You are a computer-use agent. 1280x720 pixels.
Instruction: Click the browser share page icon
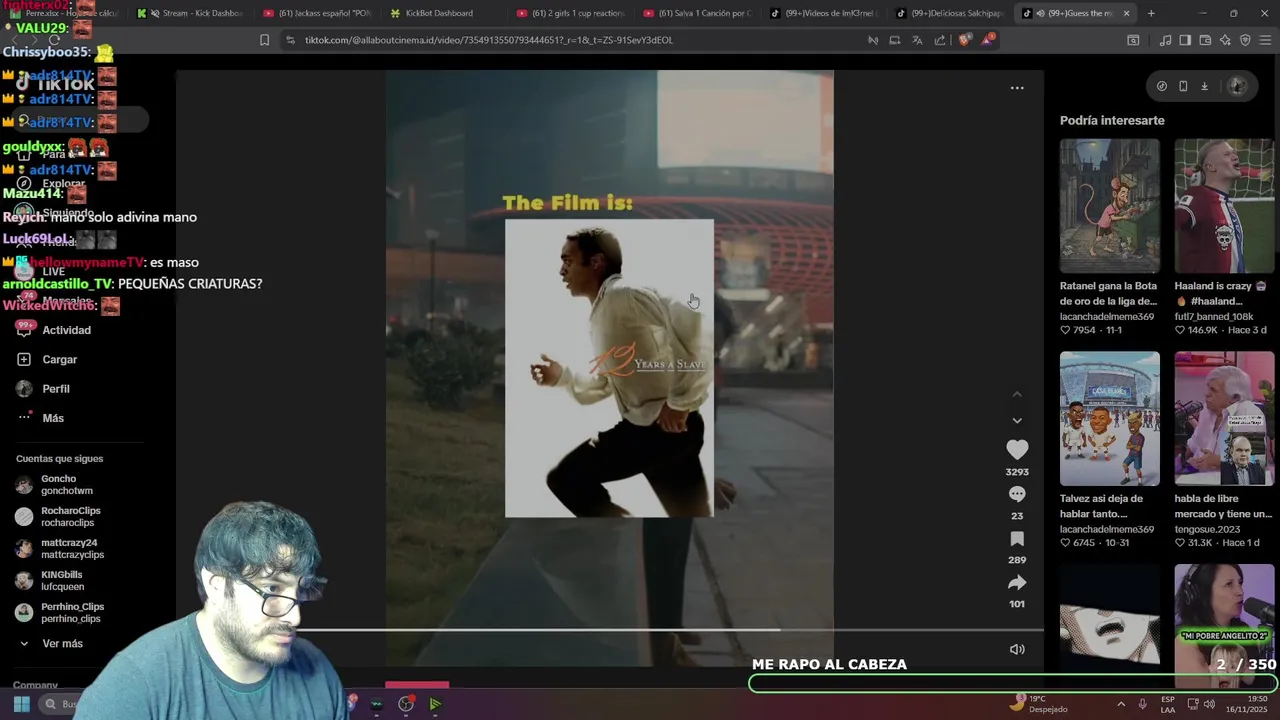(940, 40)
